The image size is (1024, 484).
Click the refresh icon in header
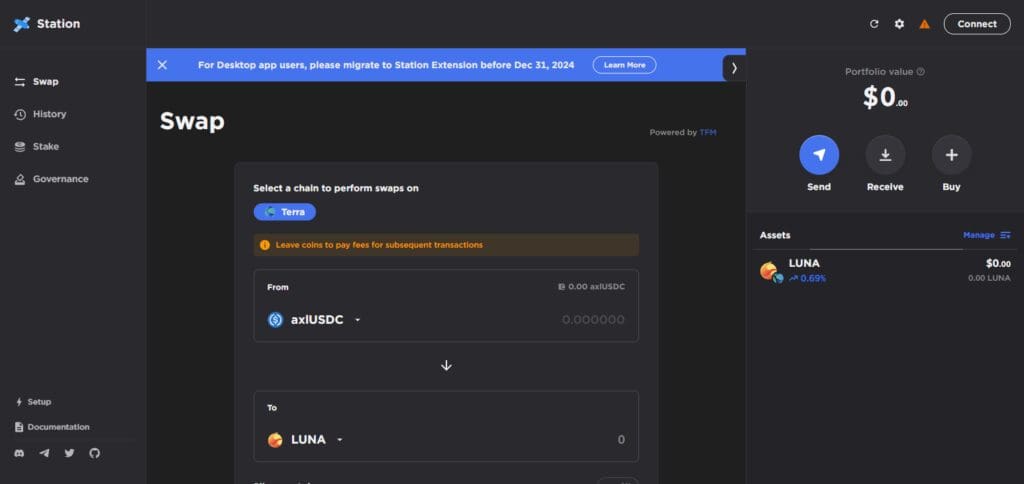[x=874, y=24]
